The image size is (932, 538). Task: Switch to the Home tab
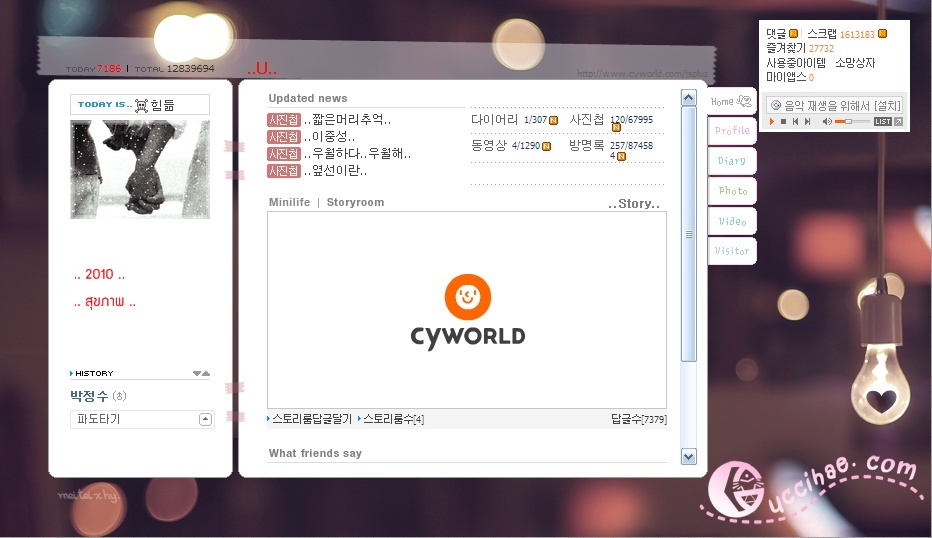(732, 101)
